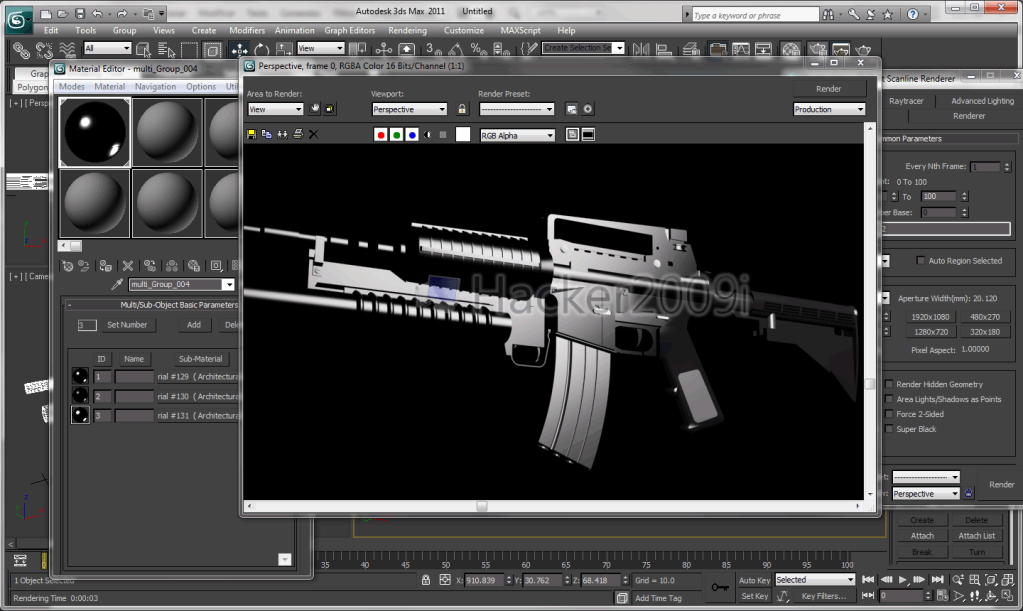
Task: Open the Help question mark icon
Action: point(913,14)
